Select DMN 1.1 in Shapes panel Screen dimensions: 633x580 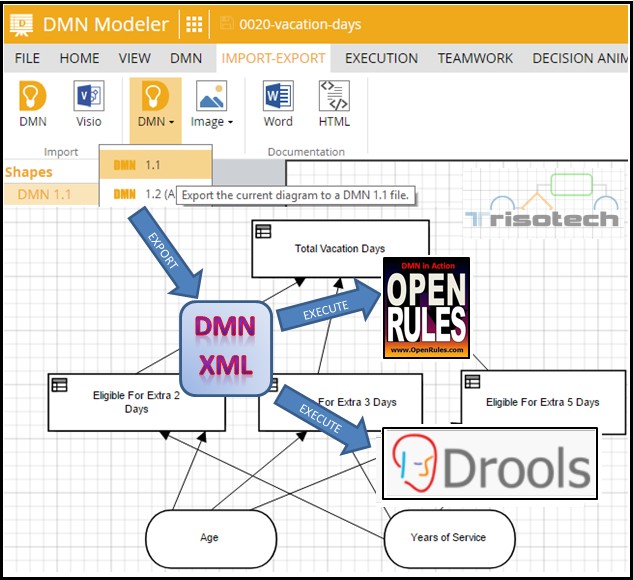coord(45,194)
